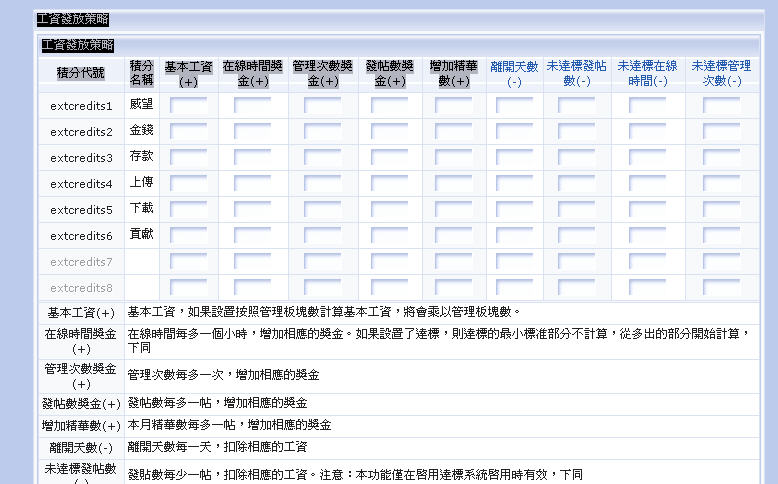Select the extcredits3 增加精華數(+) input
This screenshot has height=484, width=778.
(x=454, y=157)
